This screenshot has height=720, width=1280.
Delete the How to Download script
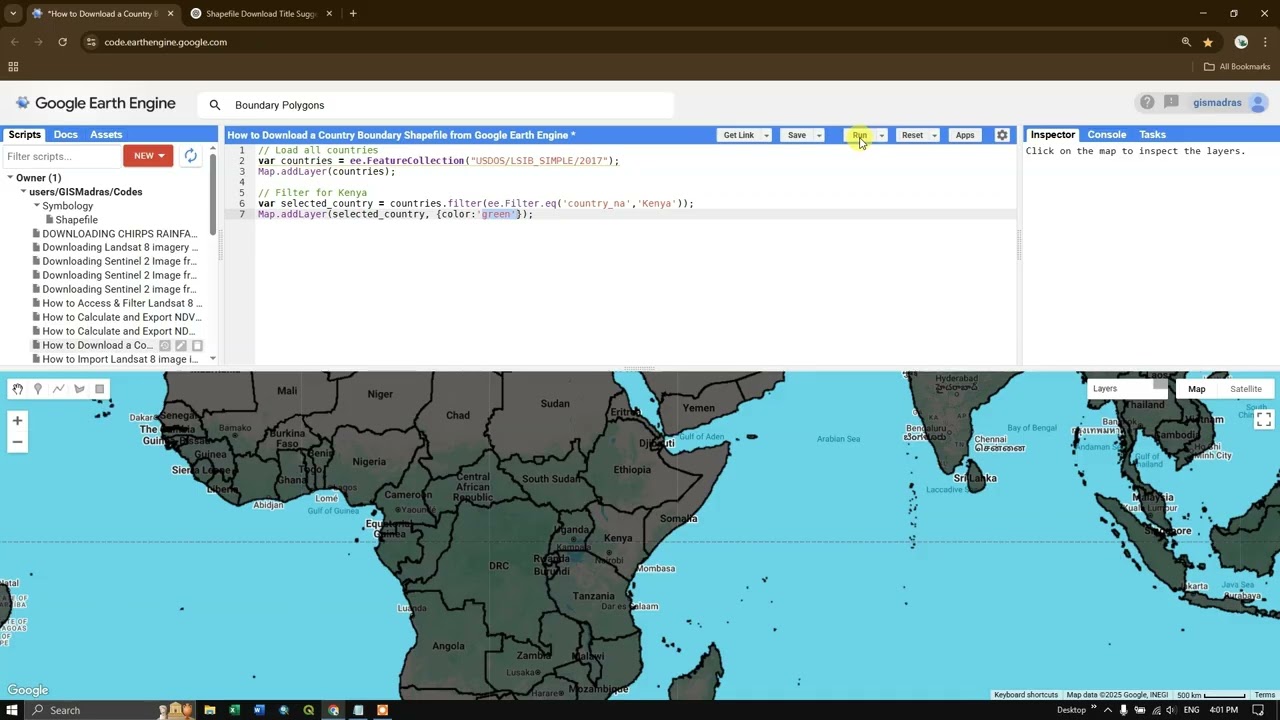point(197,346)
